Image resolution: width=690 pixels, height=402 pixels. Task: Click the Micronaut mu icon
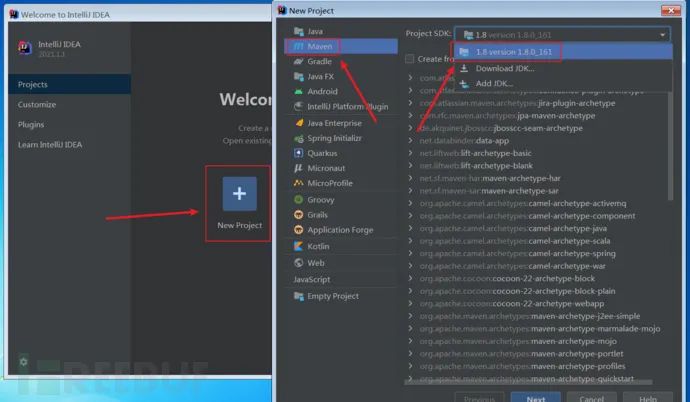tap(299, 168)
